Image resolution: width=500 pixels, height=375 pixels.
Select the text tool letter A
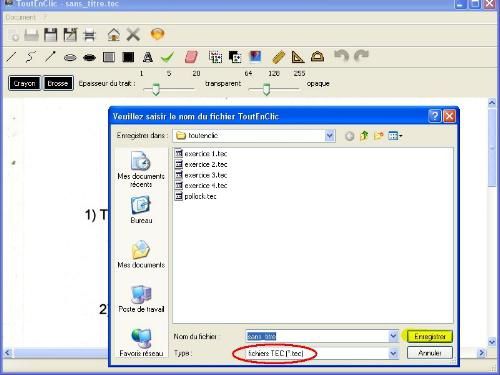[x=148, y=57]
